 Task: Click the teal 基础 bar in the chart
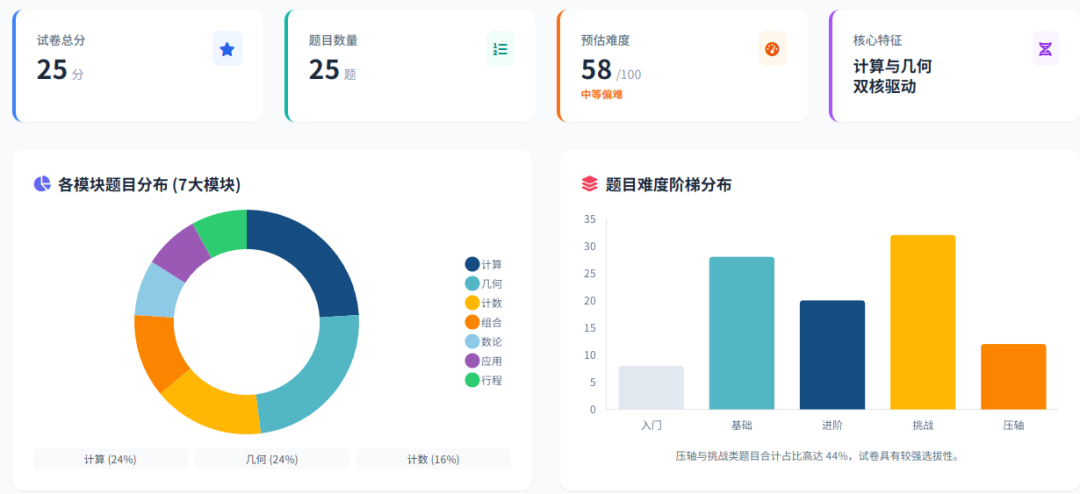pyautogui.click(x=741, y=333)
